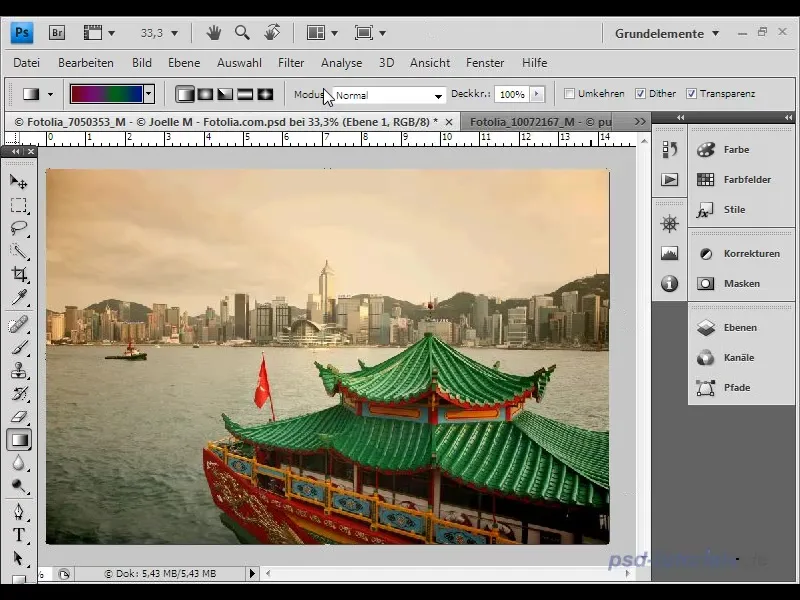The image size is (800, 600).
Task: Select the Eyedropper tool
Action: click(x=19, y=297)
